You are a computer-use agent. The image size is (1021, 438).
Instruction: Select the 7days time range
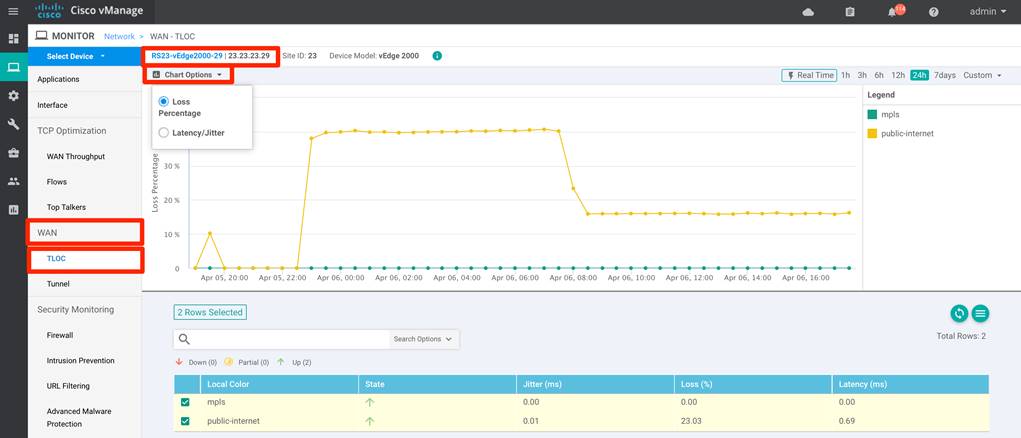tap(945, 75)
